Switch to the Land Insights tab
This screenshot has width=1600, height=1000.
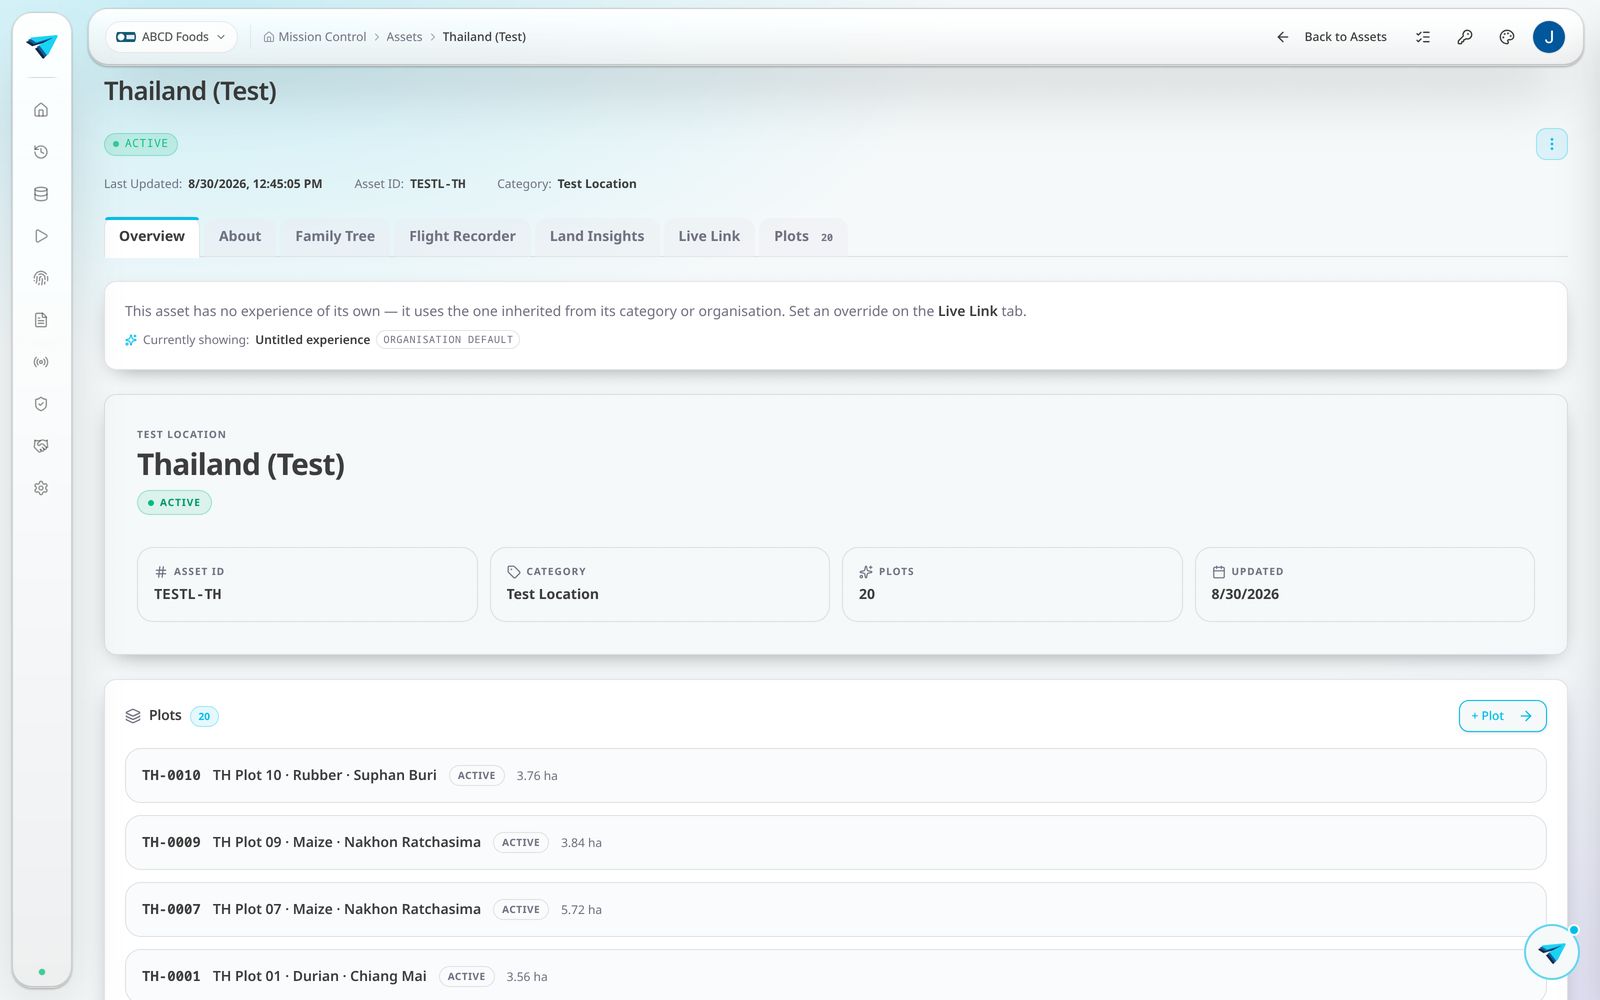(x=597, y=237)
